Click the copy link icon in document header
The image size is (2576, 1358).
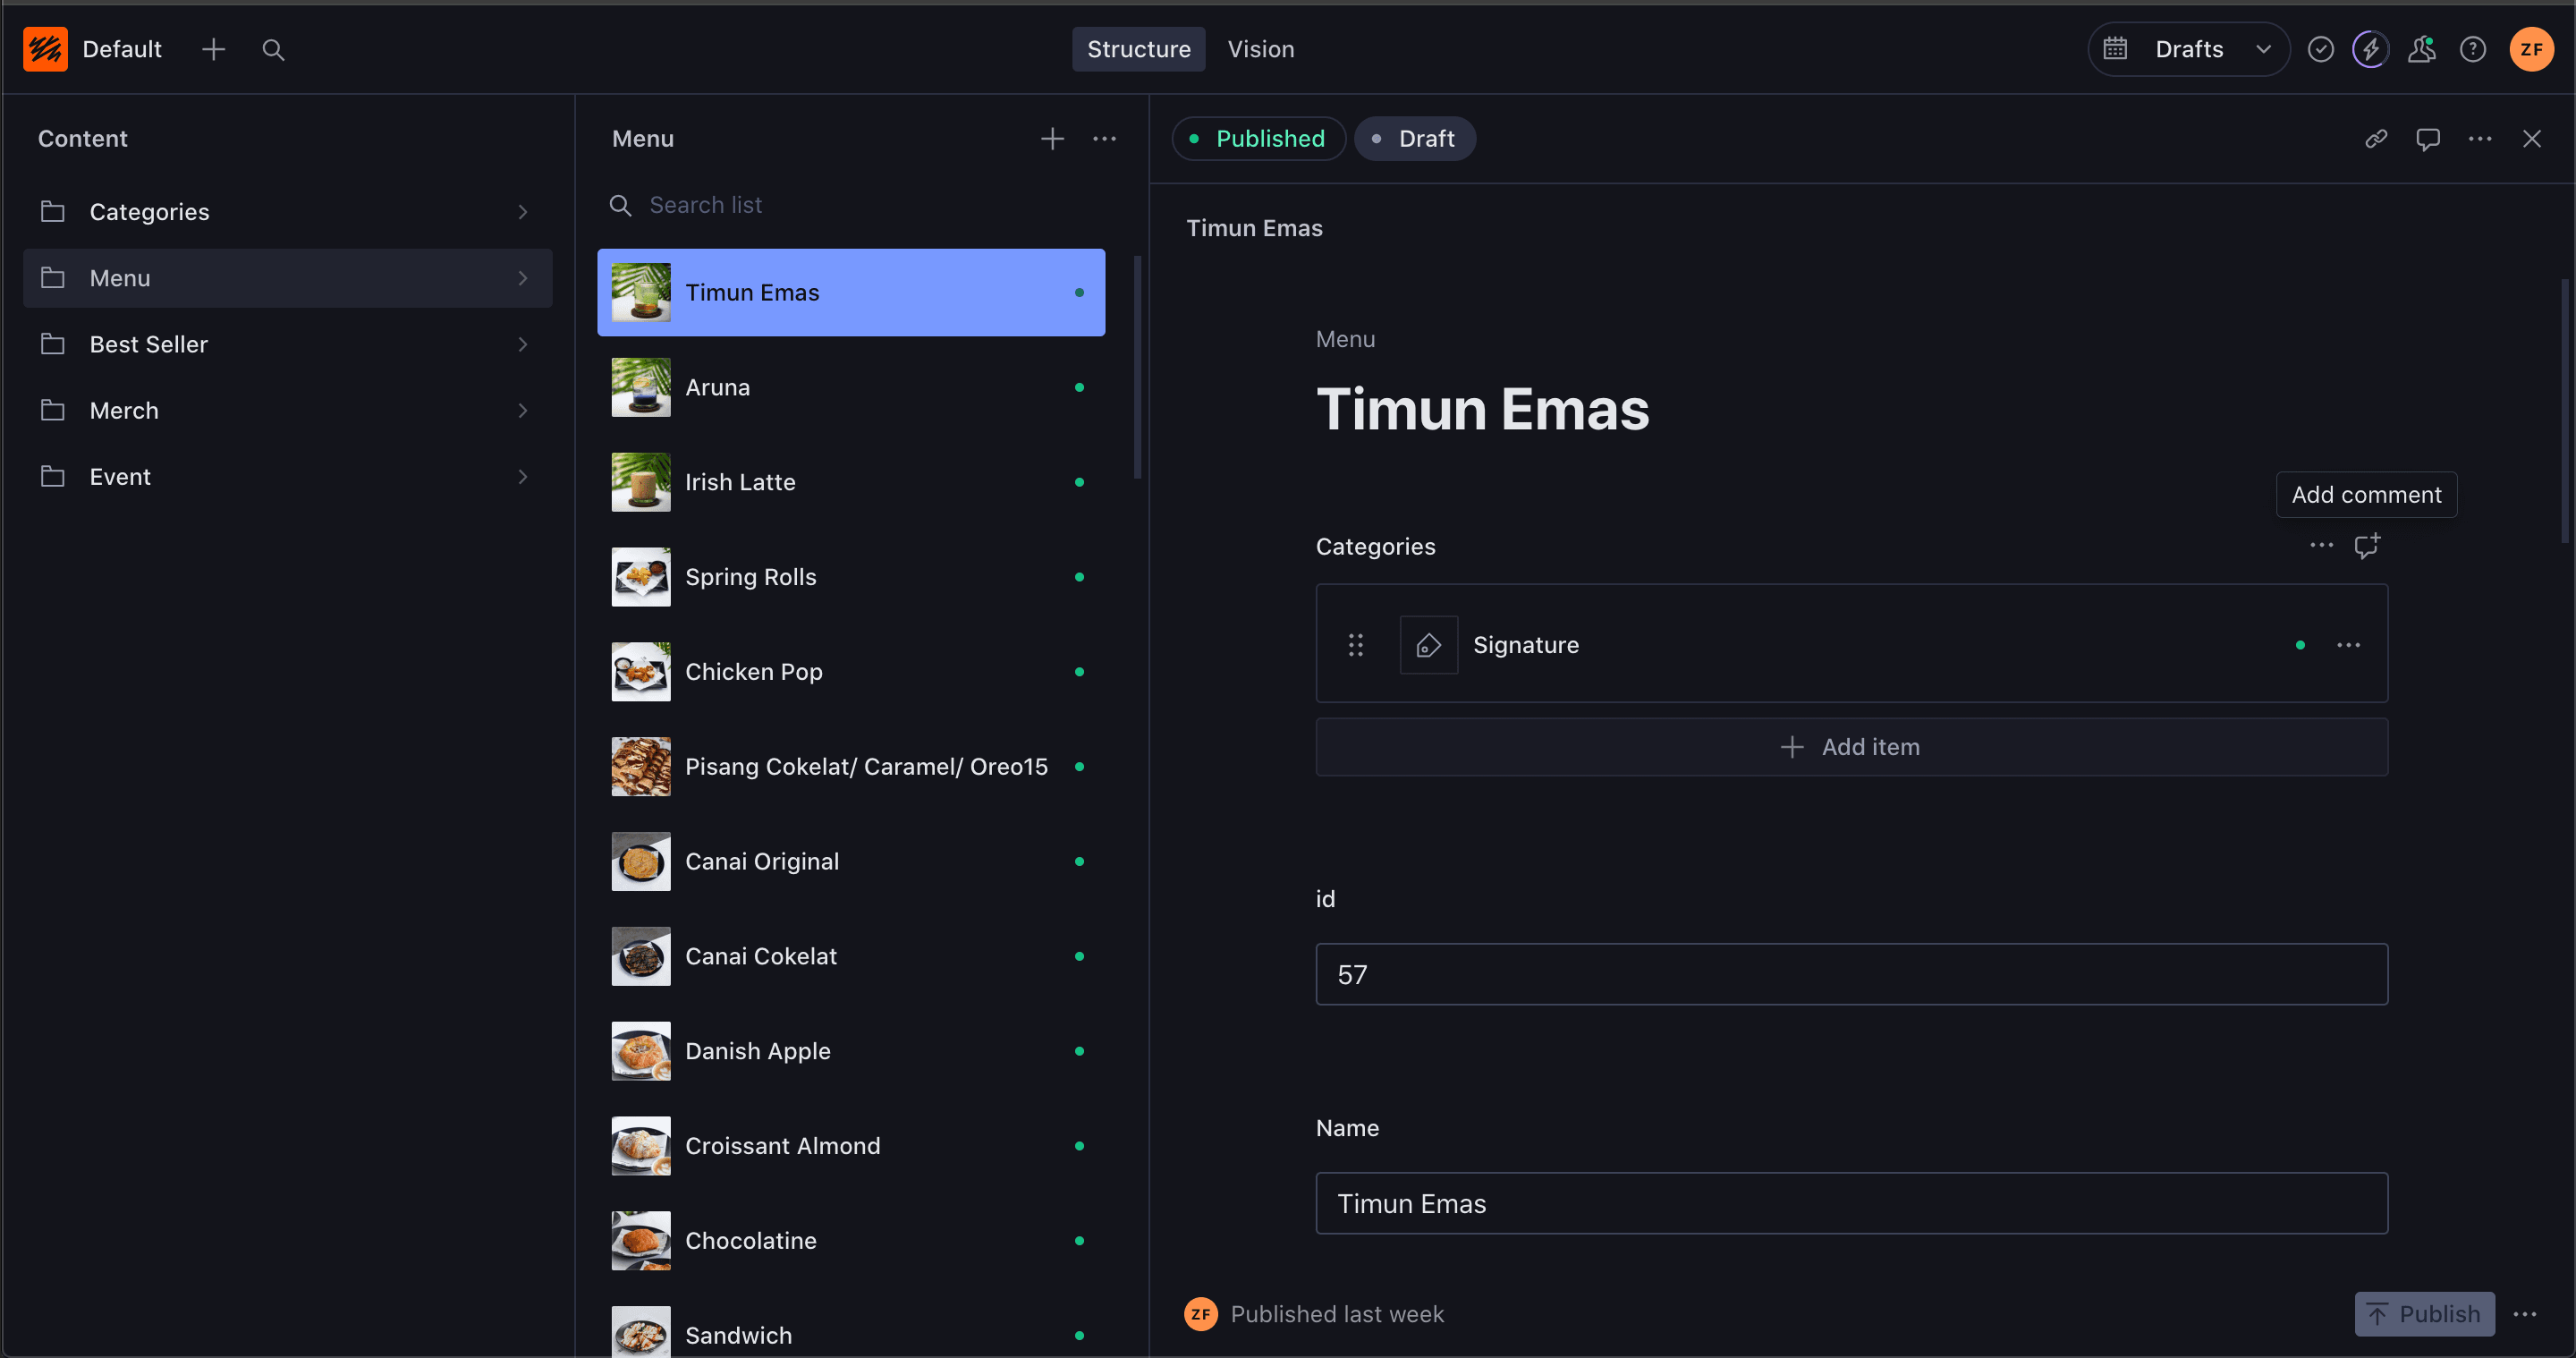coord(2376,139)
